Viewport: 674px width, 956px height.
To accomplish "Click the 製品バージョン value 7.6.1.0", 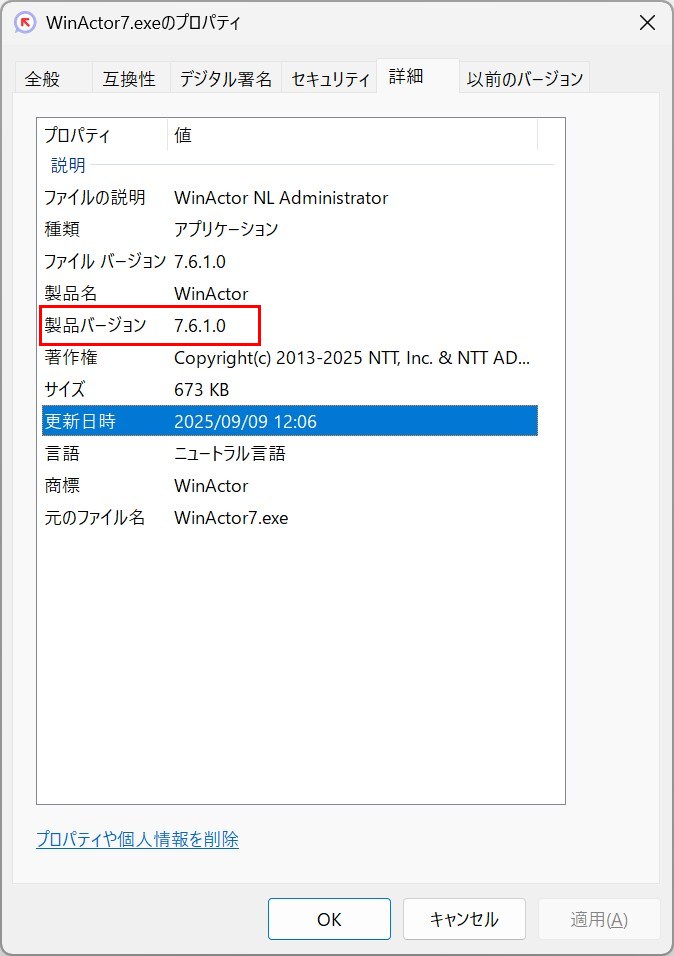I will [200, 326].
